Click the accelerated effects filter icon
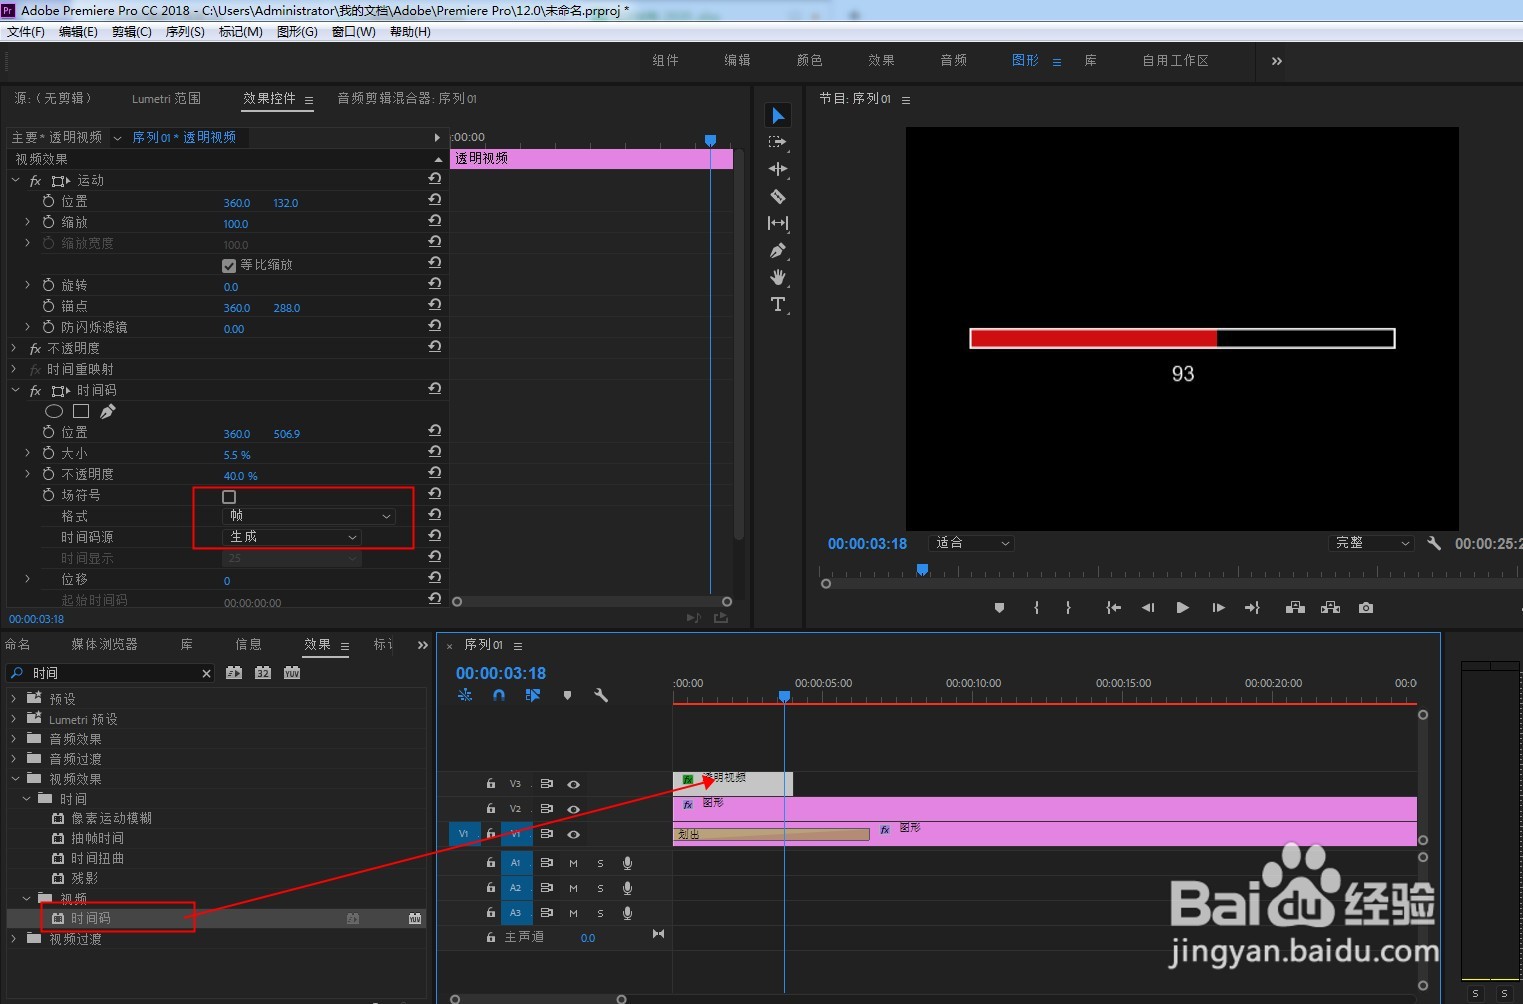The height and width of the screenshot is (1004, 1523). click(x=234, y=673)
